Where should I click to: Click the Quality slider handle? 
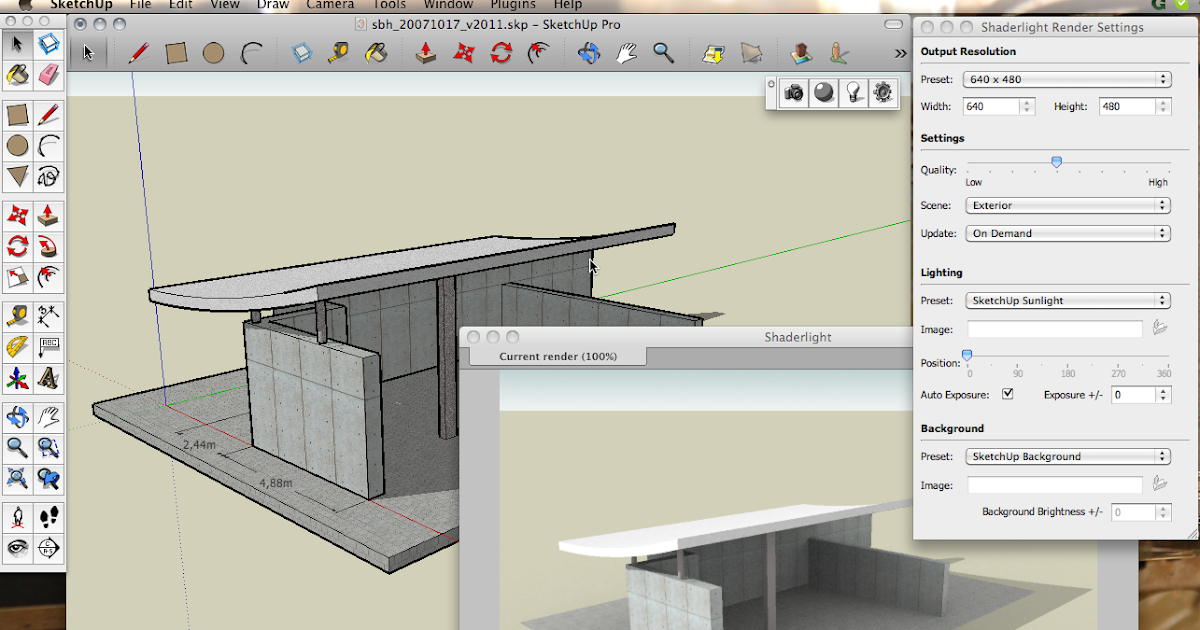pos(1056,162)
